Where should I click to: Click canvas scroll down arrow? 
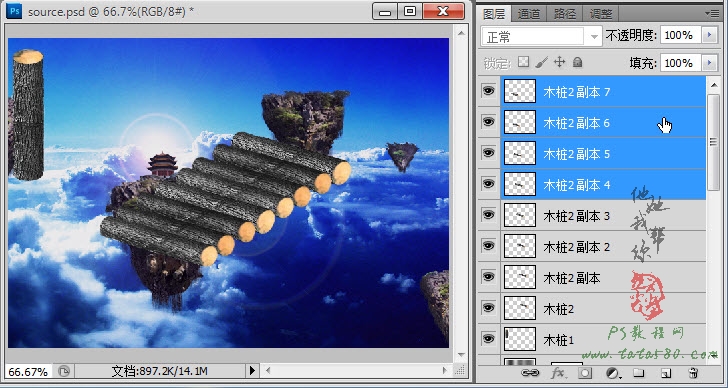tap(461, 355)
